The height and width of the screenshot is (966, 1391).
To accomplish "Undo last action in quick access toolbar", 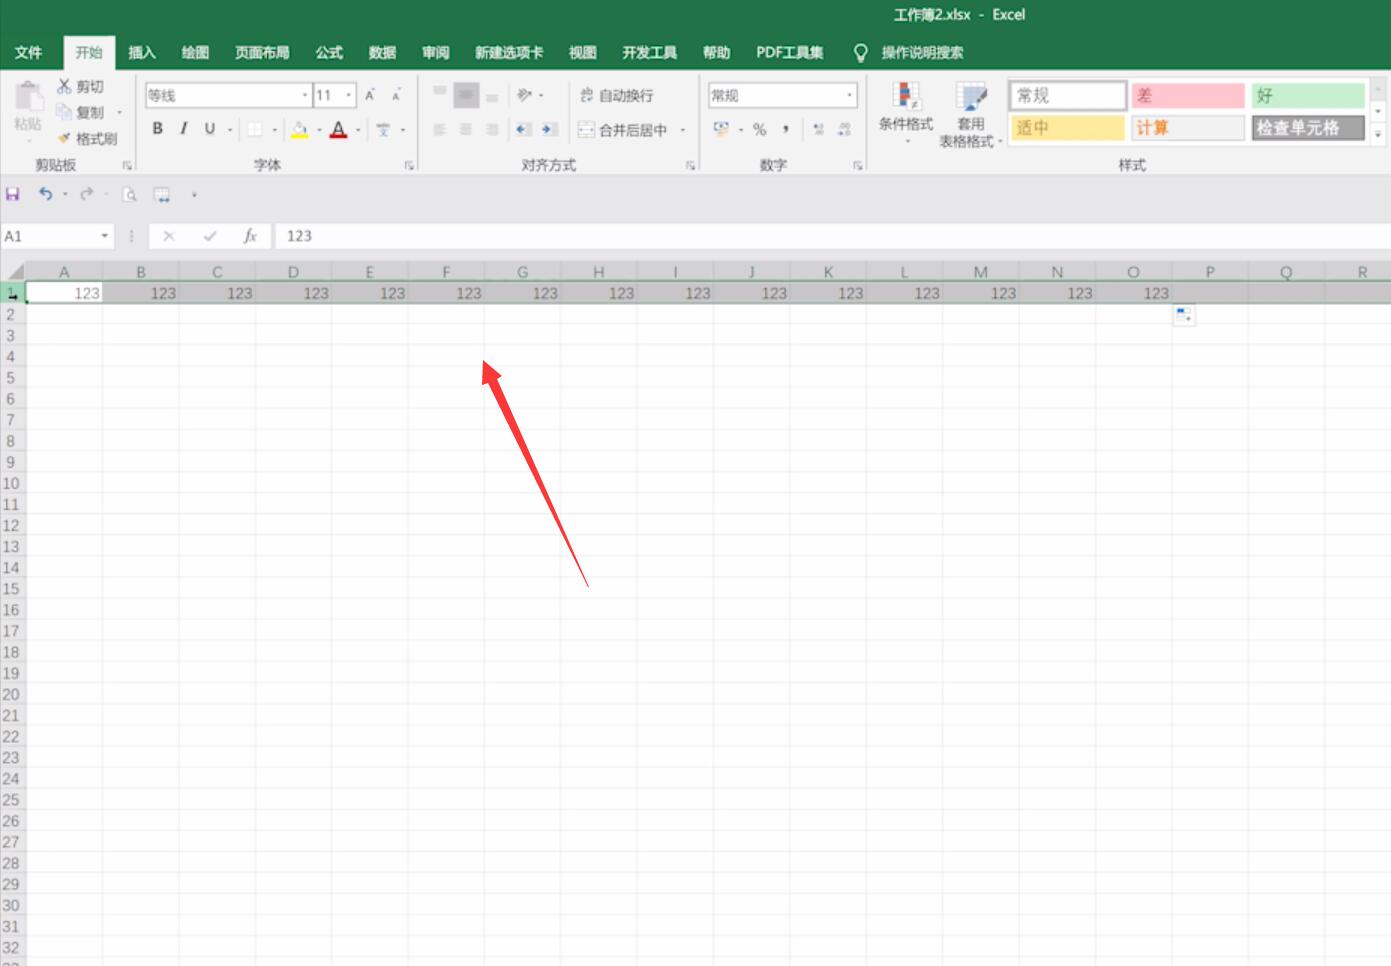I will click(x=45, y=194).
